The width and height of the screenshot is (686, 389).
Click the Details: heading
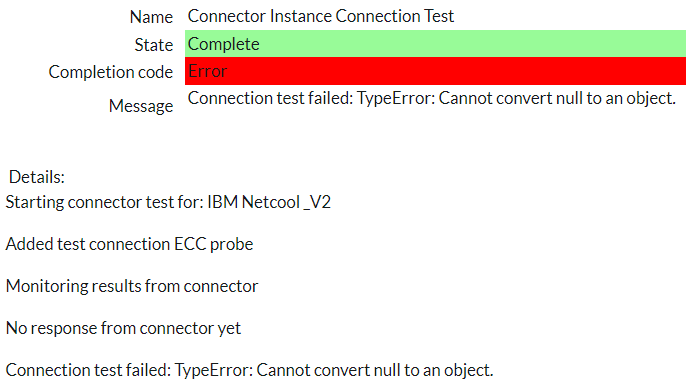click(x=37, y=177)
